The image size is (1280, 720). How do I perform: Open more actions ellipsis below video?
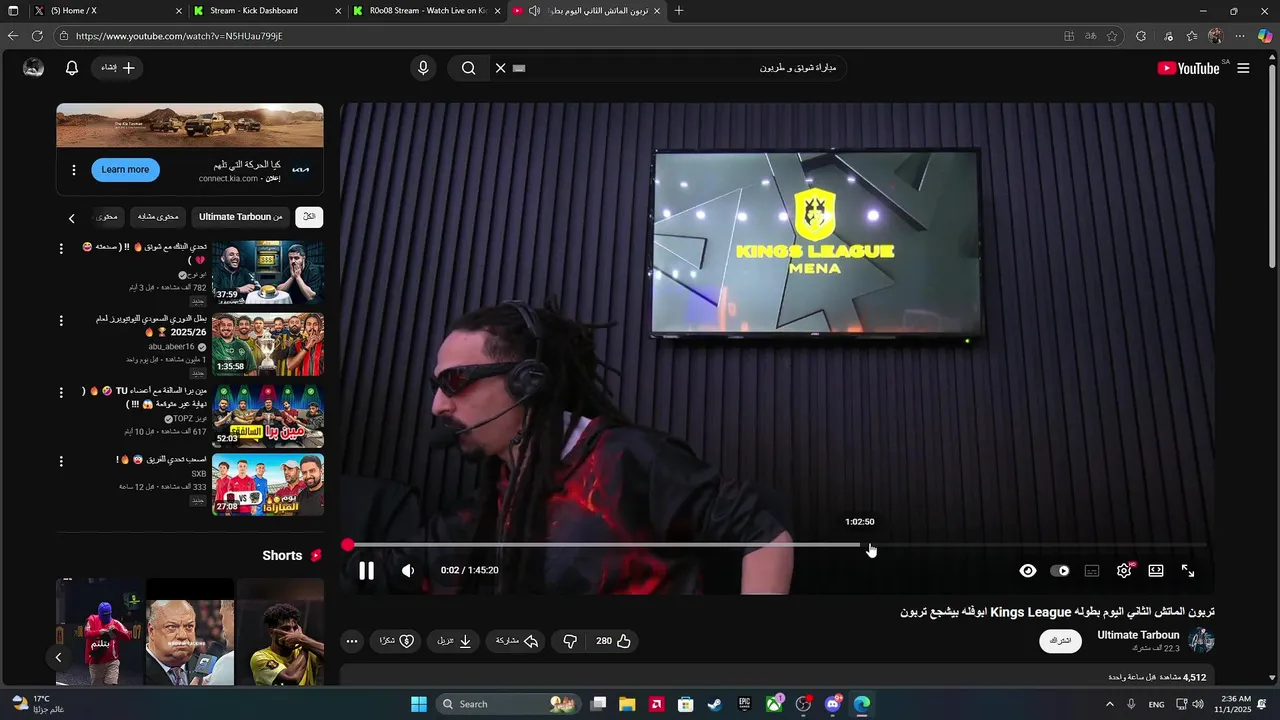point(351,641)
